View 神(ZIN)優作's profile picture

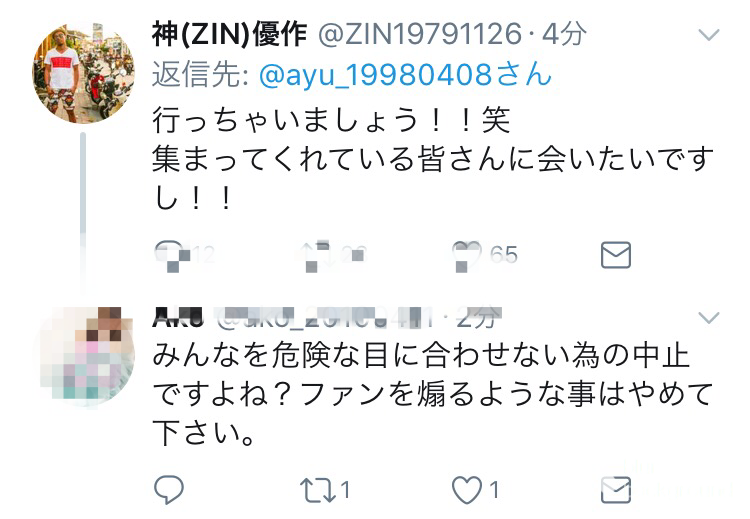(83, 73)
